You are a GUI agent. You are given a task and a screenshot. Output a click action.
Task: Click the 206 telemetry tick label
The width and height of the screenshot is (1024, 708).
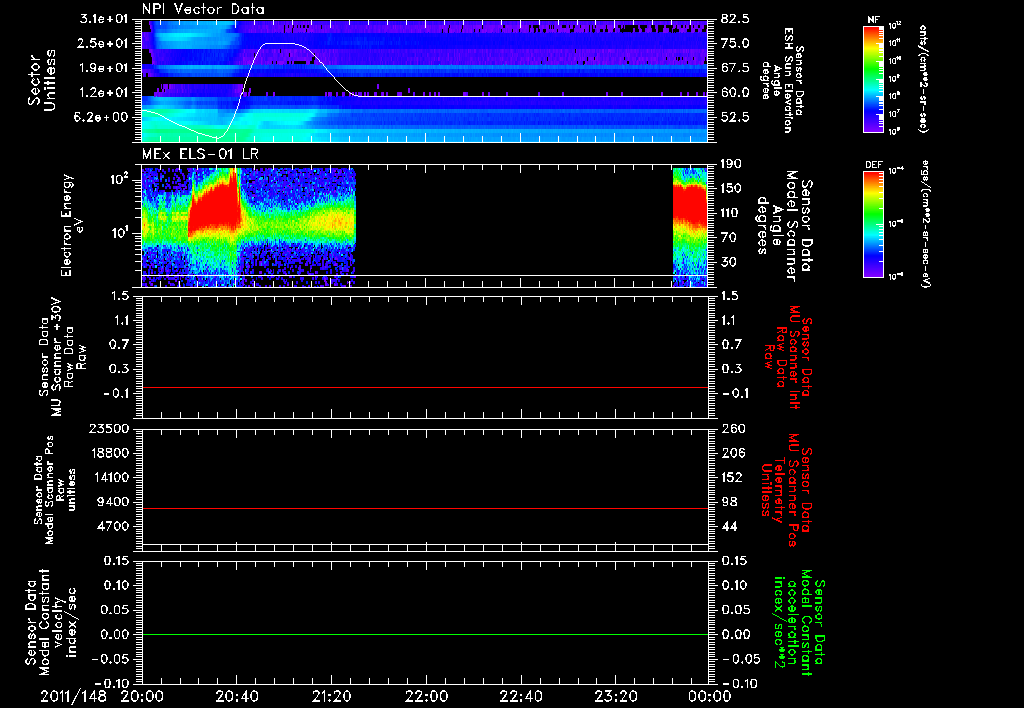point(732,453)
